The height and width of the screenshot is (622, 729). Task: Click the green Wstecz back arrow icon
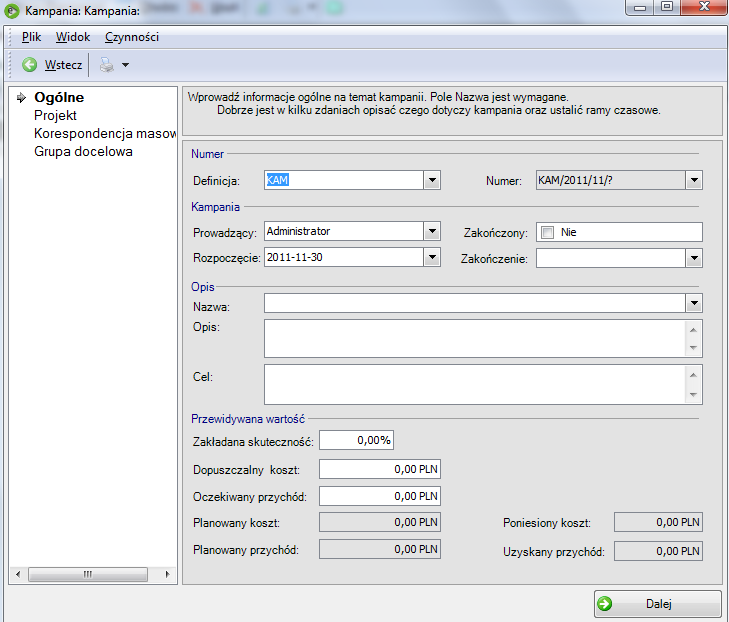29,65
